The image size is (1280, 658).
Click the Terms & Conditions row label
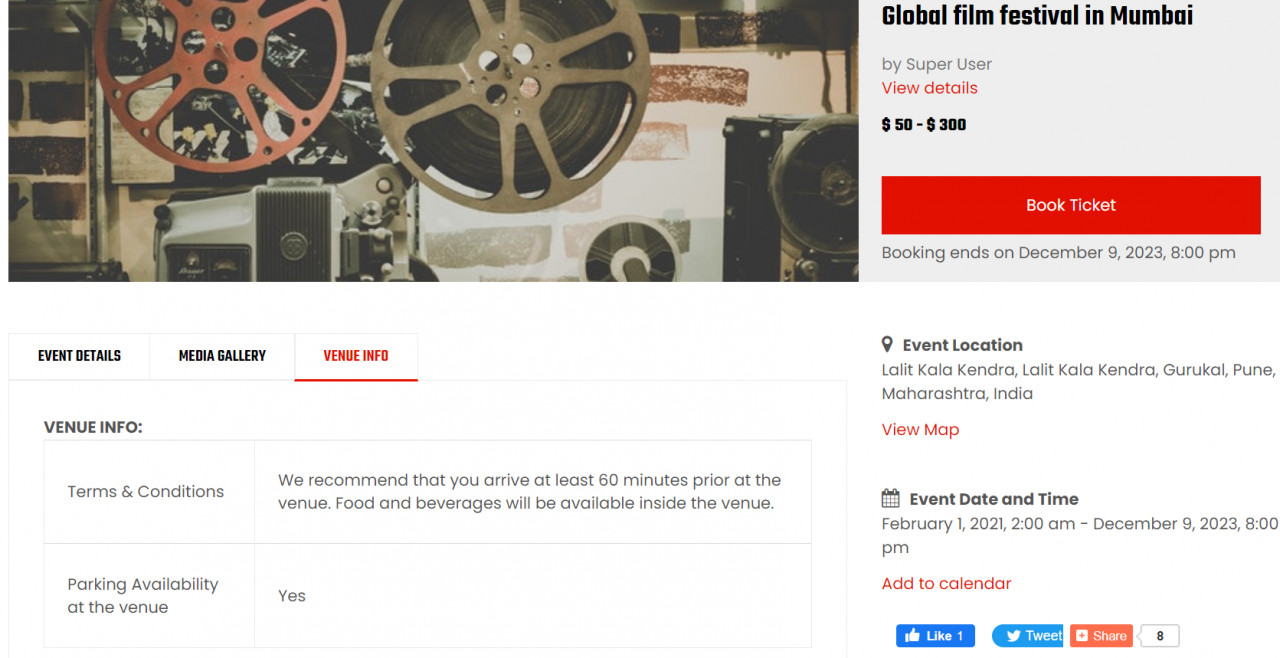pos(146,492)
